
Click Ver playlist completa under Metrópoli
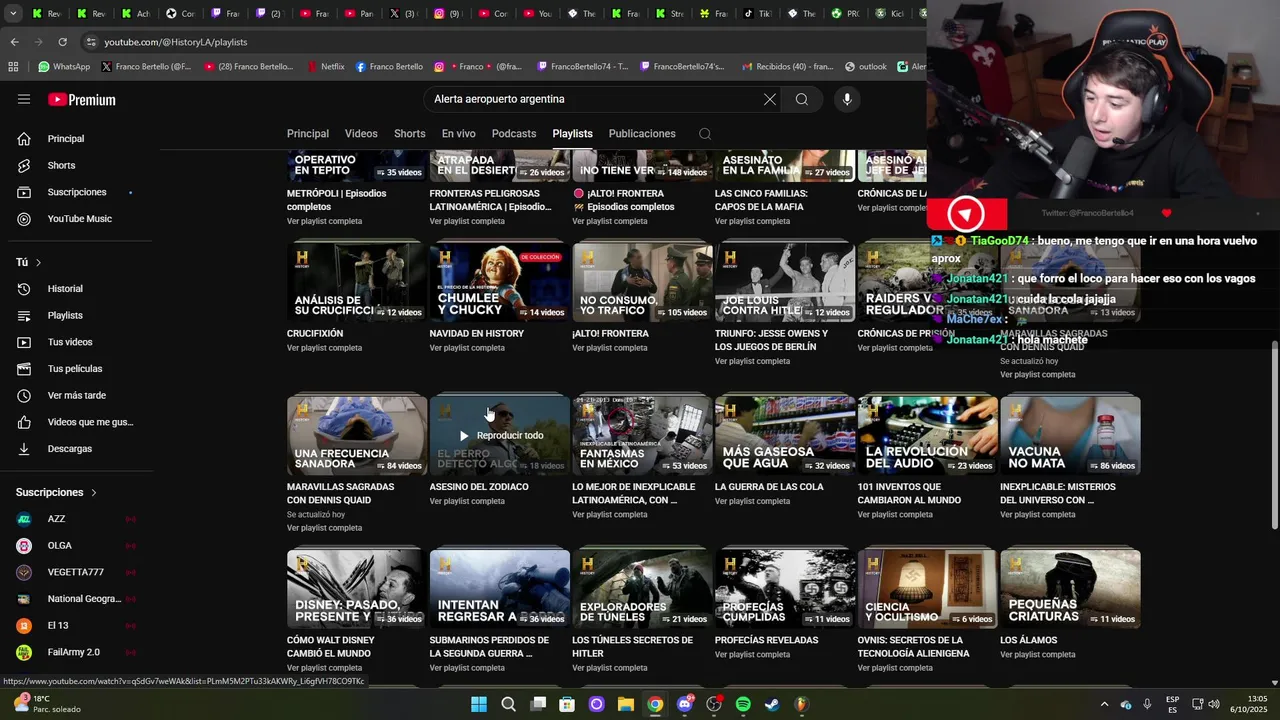click(x=325, y=221)
